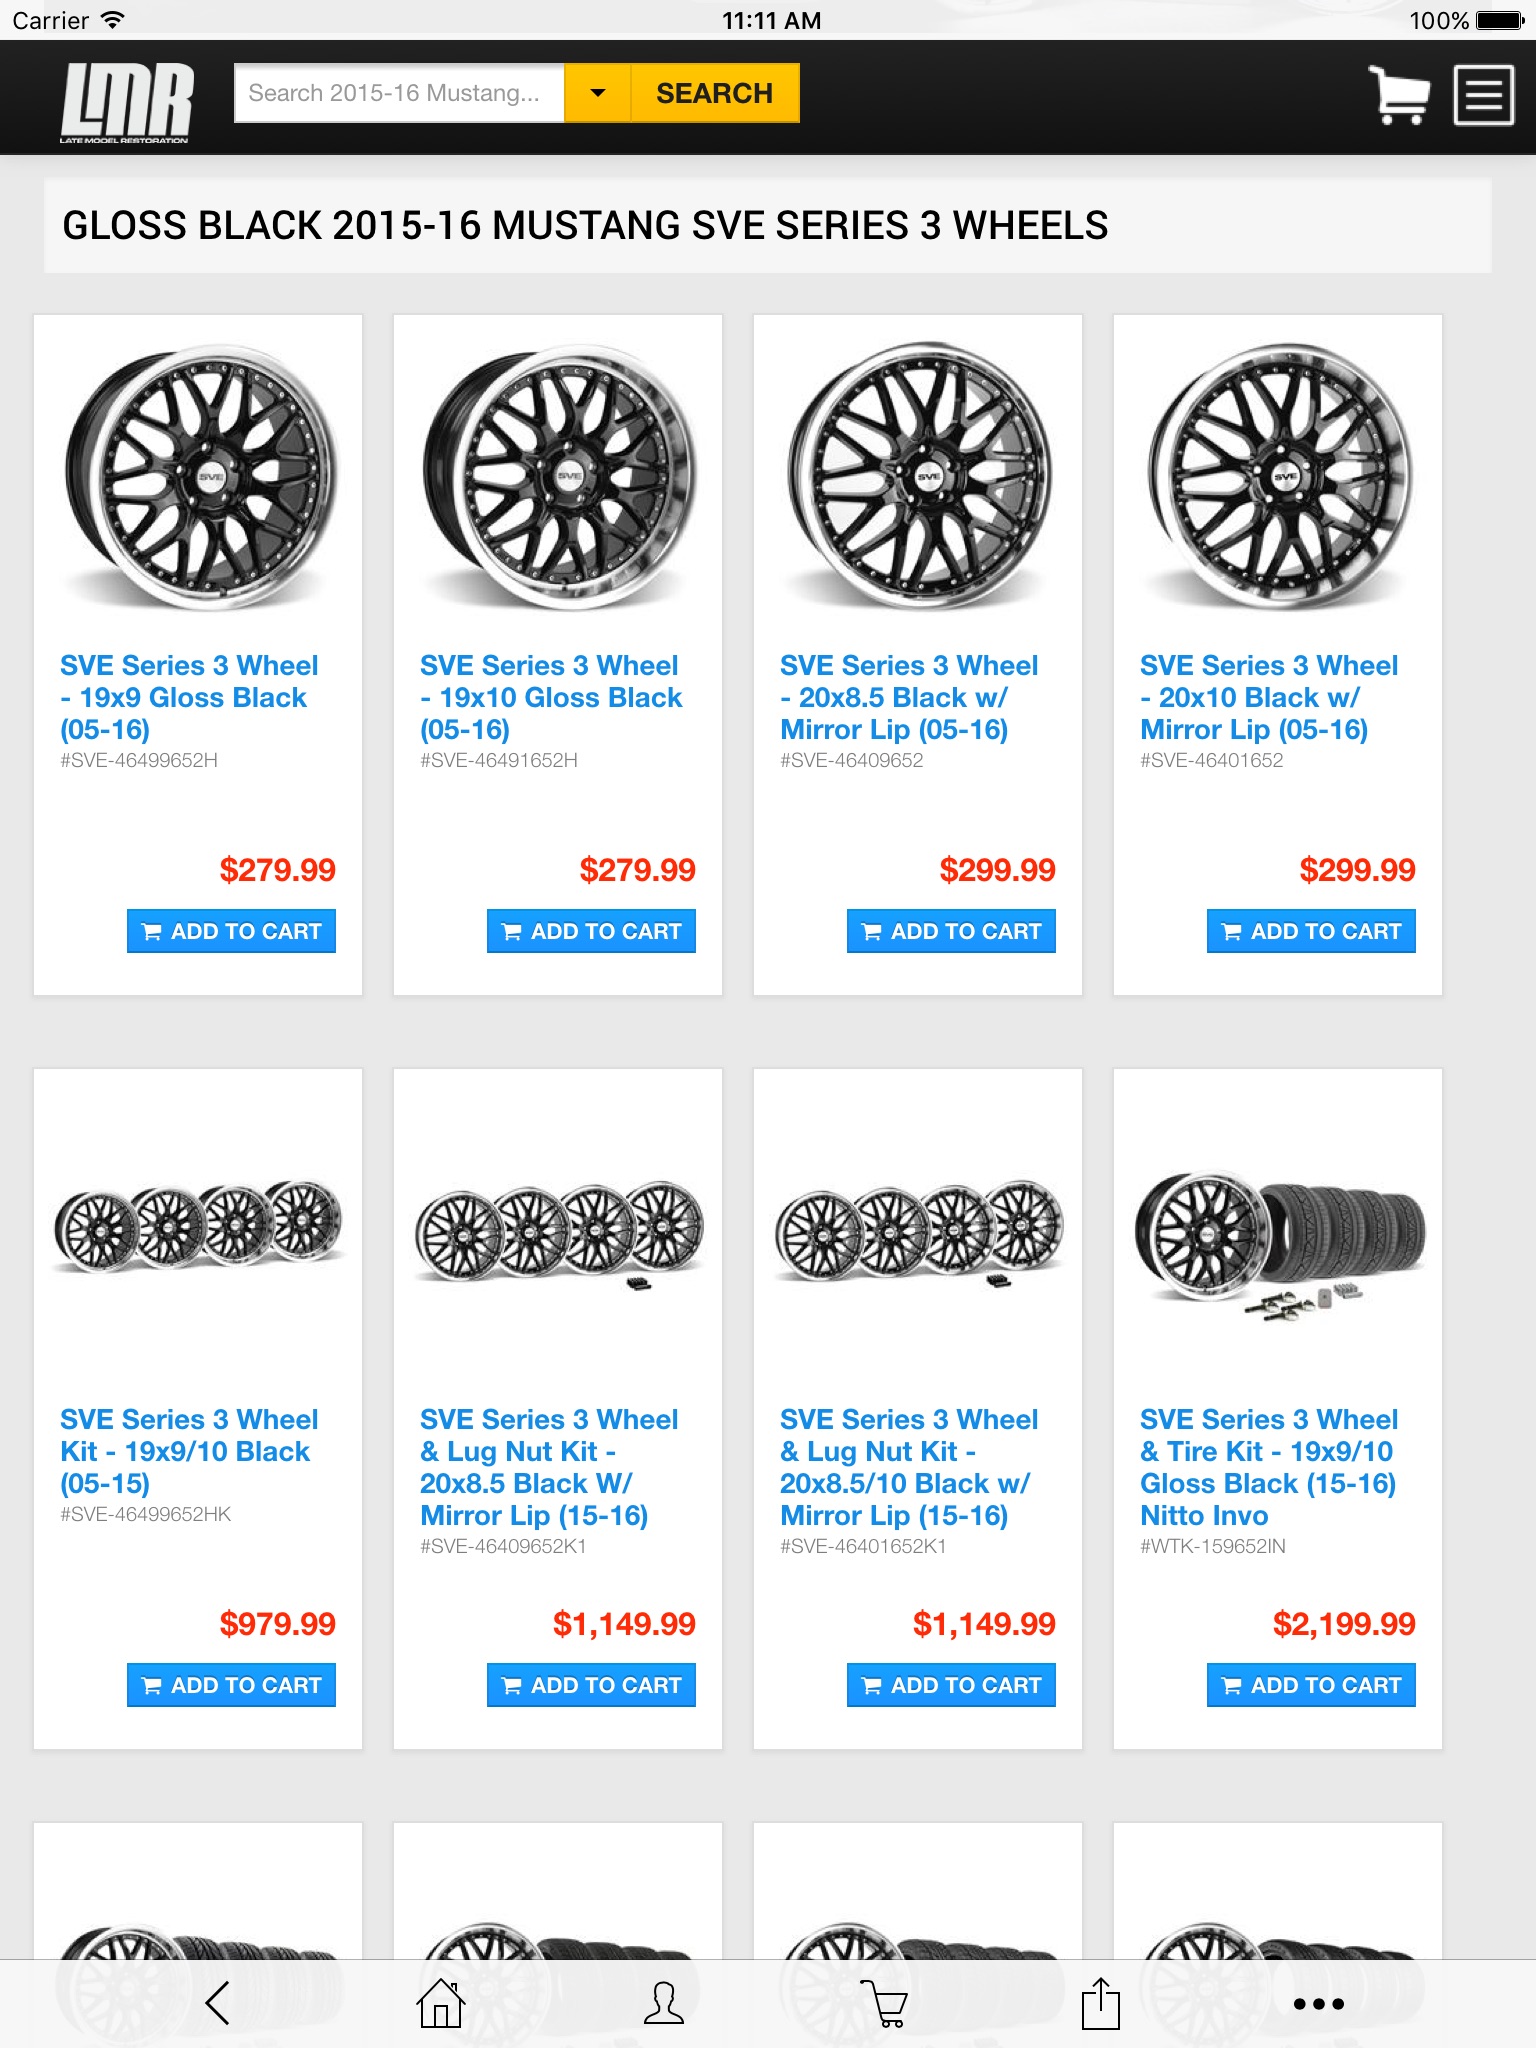
Task: Add the $2,199.99 tire kit to cart
Action: click(x=1311, y=1685)
